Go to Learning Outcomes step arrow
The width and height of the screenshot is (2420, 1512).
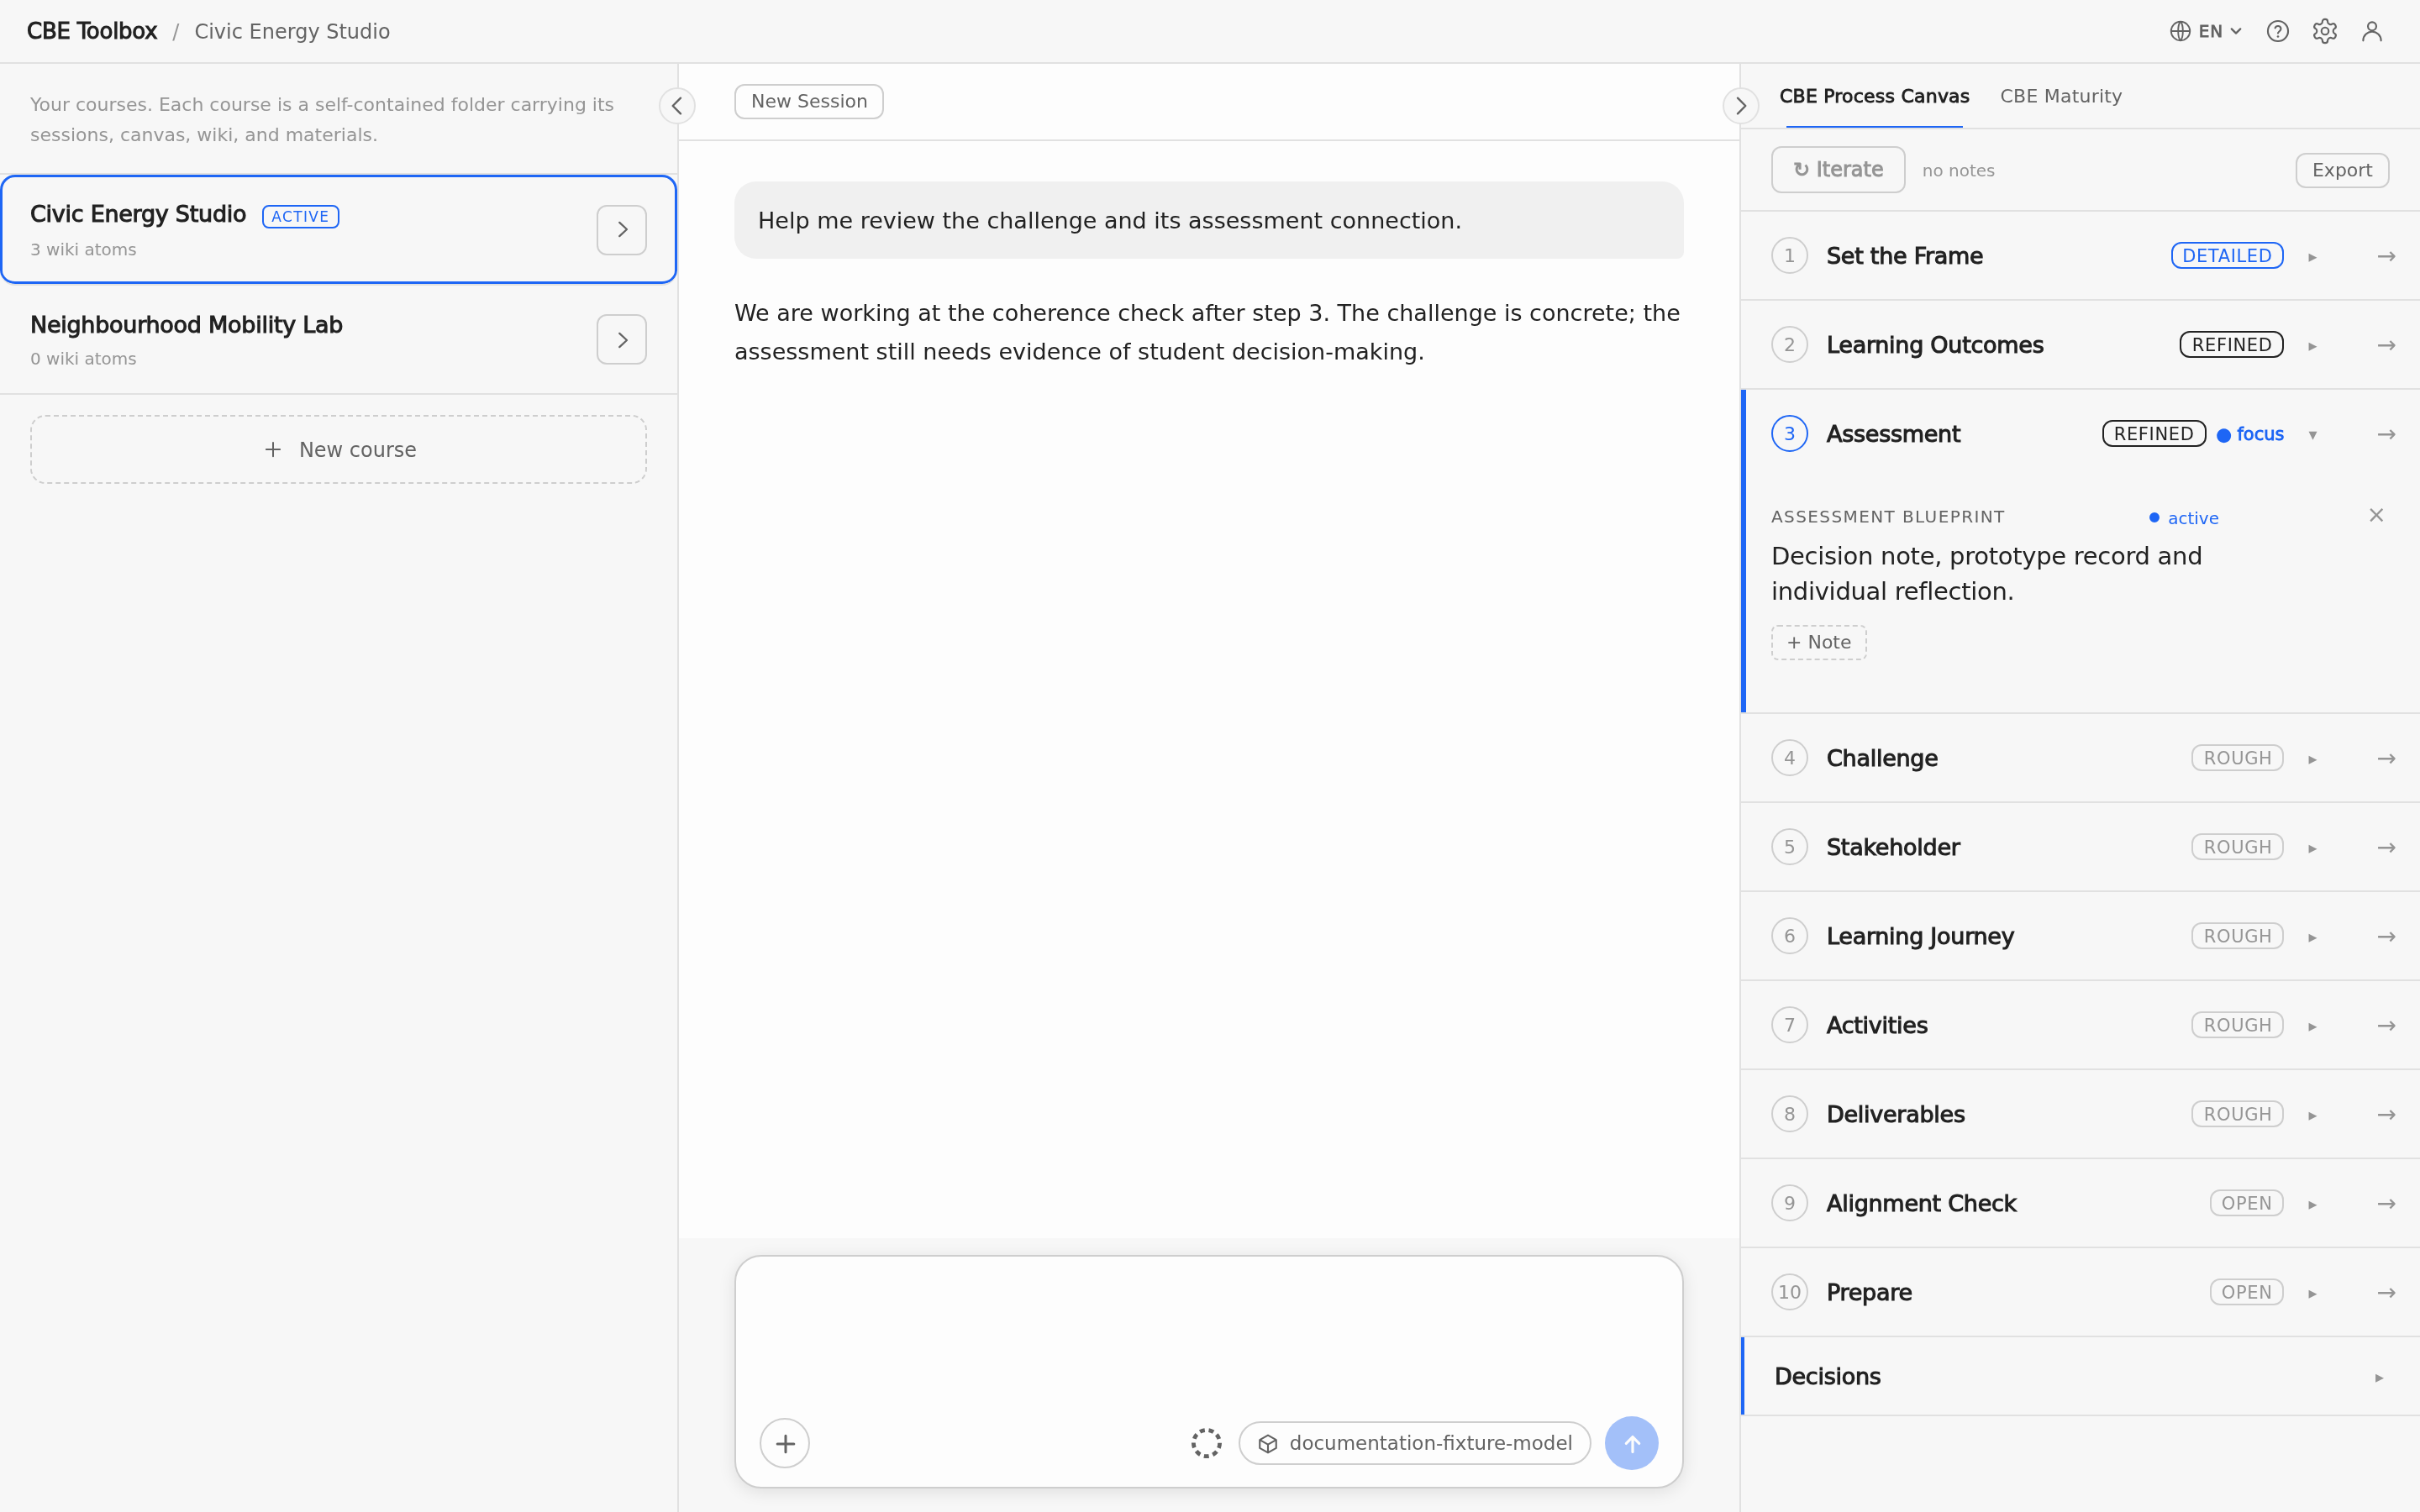click(x=2386, y=345)
